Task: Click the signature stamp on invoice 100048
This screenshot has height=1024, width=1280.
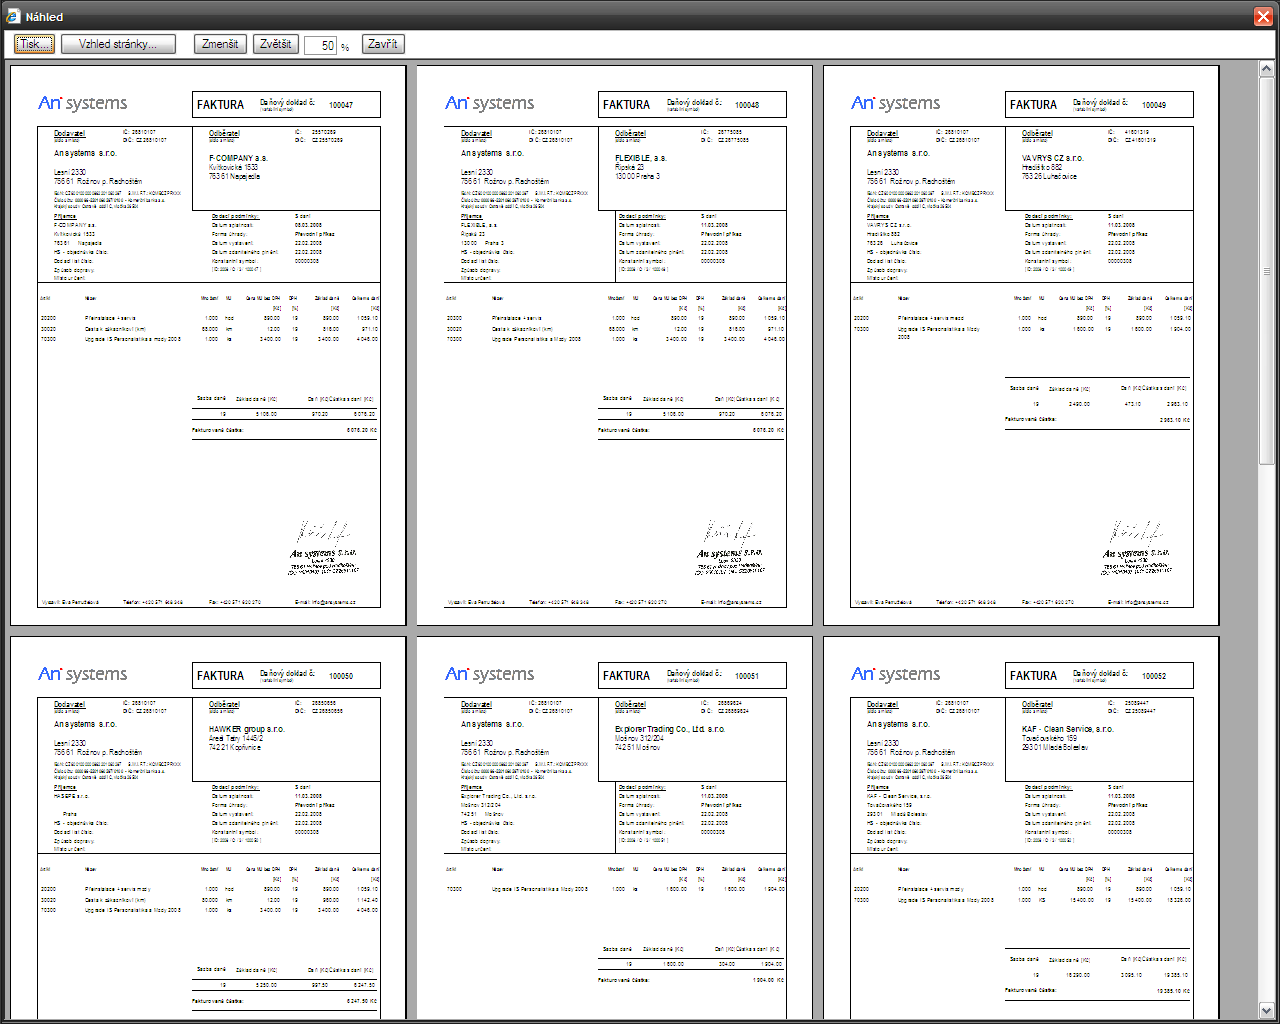Action: click(730, 547)
